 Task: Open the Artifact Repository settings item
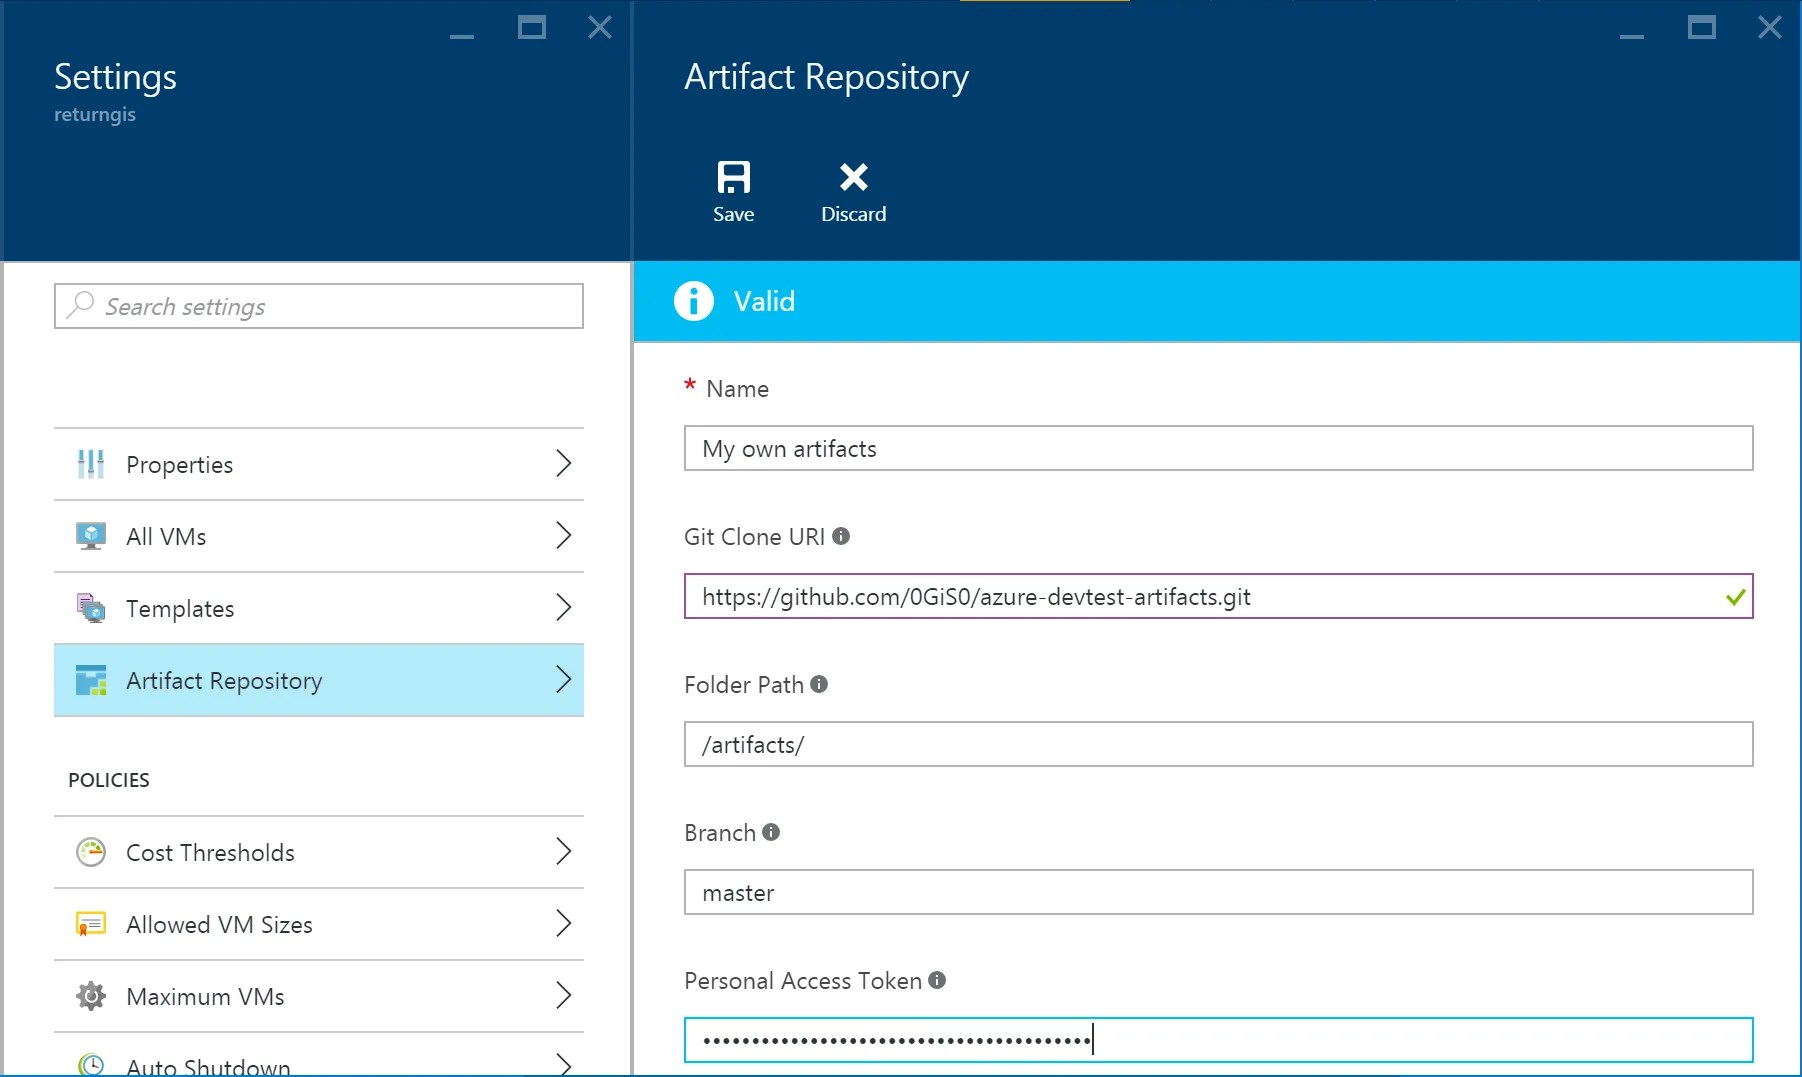pos(319,680)
